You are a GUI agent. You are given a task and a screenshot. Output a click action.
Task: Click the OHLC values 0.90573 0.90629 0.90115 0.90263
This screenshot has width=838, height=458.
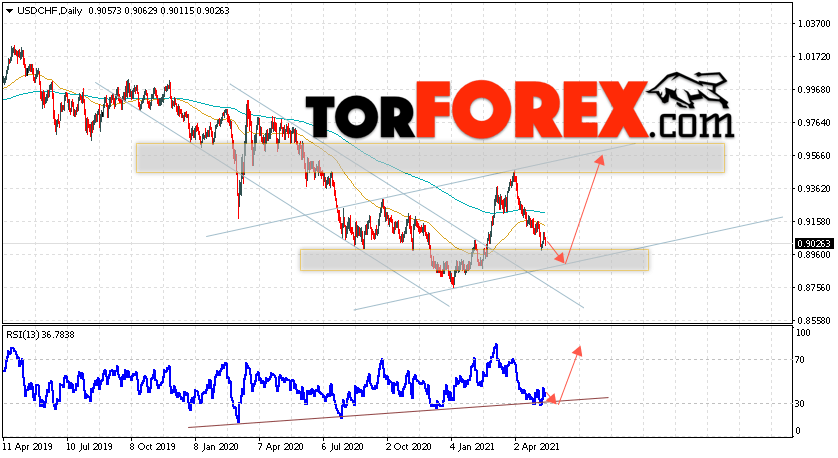(x=159, y=11)
